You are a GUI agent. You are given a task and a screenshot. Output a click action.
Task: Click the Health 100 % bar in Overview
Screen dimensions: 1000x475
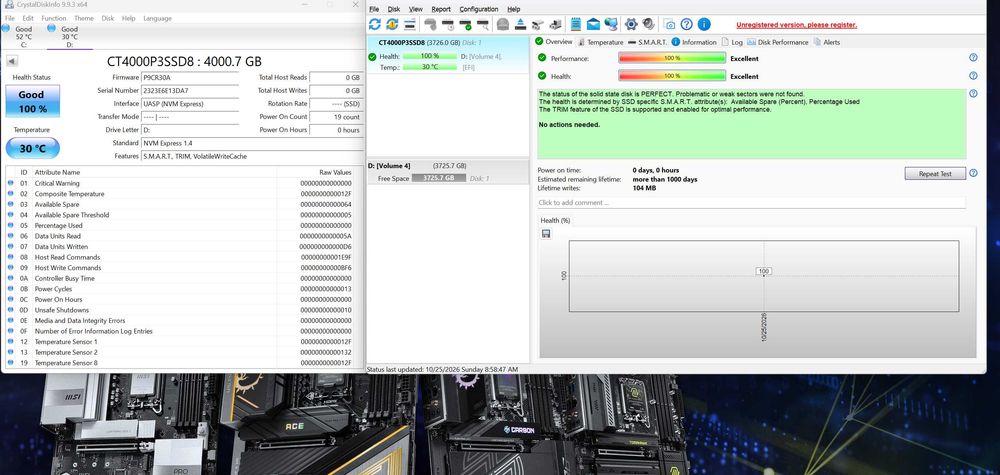point(672,76)
